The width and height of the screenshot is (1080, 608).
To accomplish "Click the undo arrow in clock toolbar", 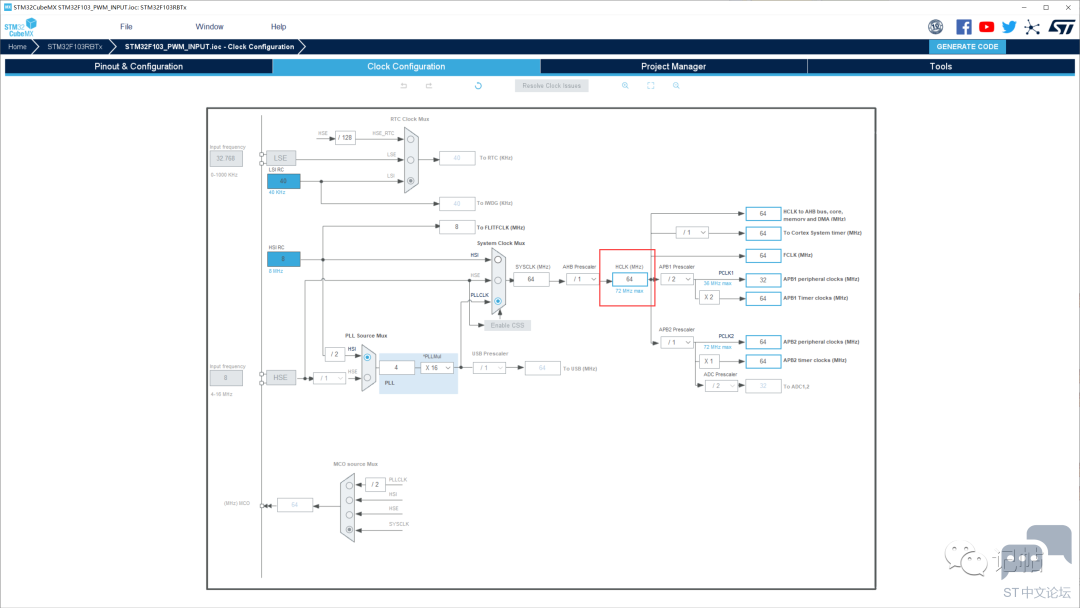I will tap(404, 85).
